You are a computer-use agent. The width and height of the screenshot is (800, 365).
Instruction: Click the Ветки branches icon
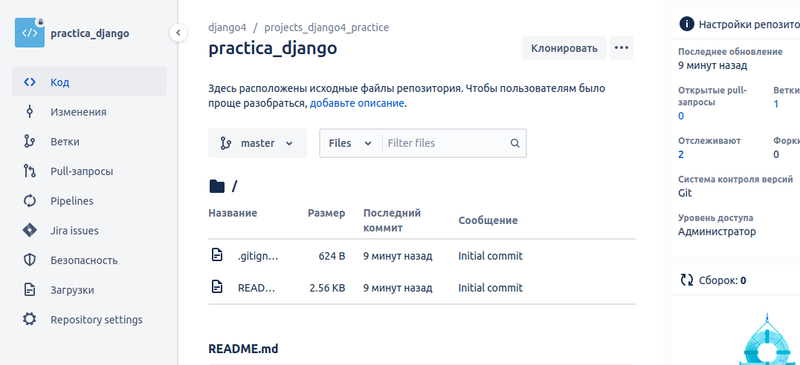click(30, 141)
